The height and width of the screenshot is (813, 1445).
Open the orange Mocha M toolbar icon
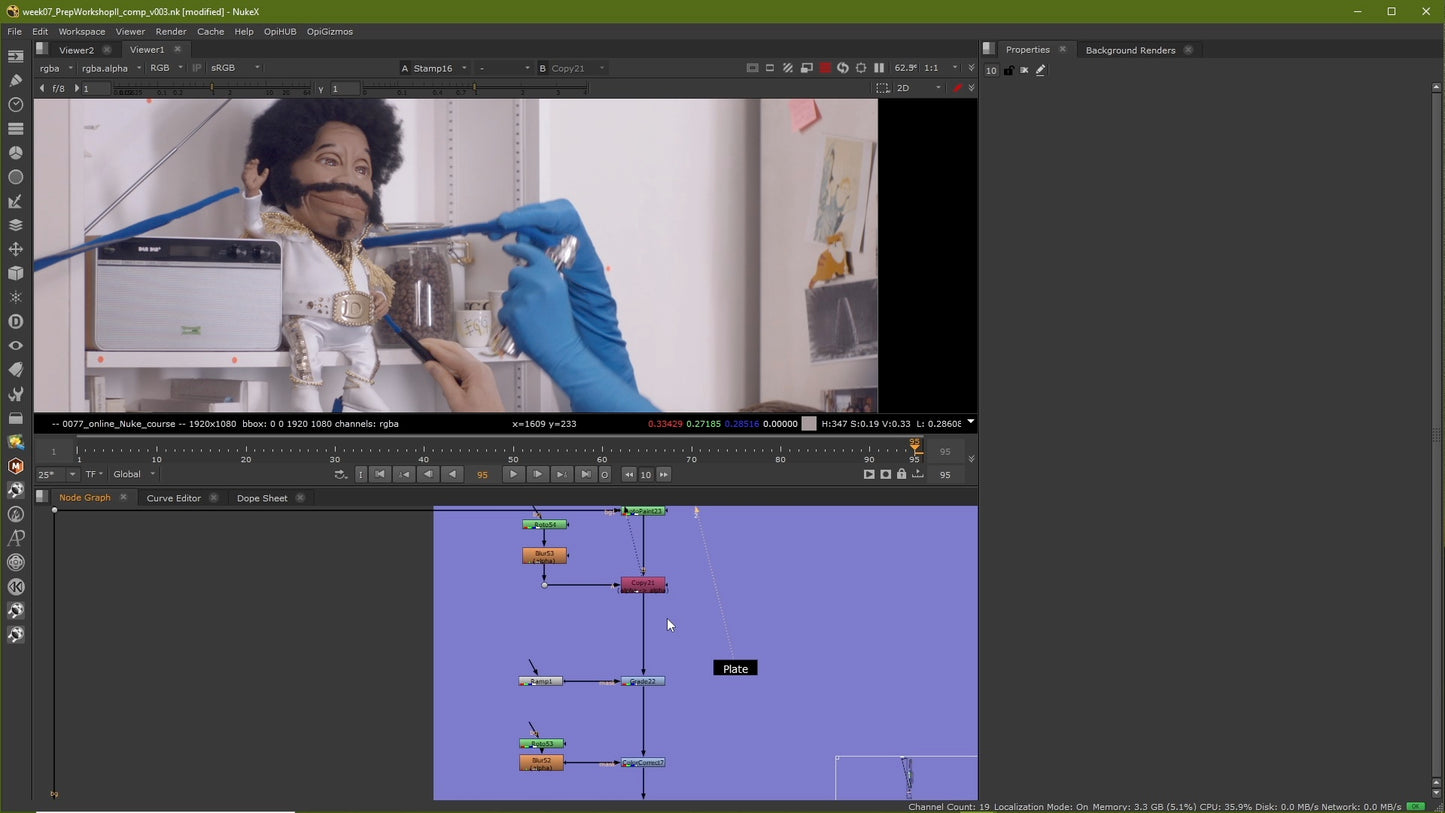[x=15, y=466]
